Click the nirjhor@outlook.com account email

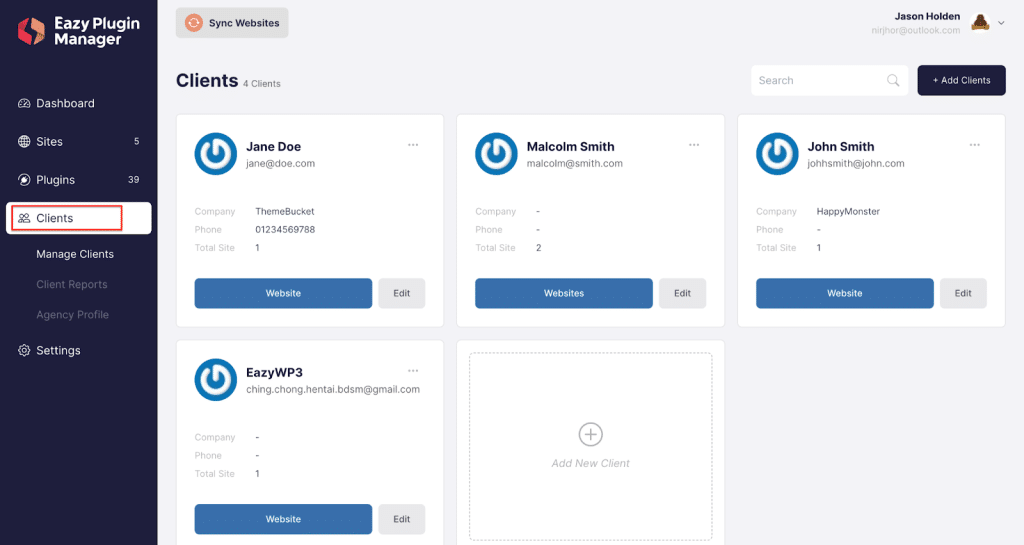click(916, 30)
